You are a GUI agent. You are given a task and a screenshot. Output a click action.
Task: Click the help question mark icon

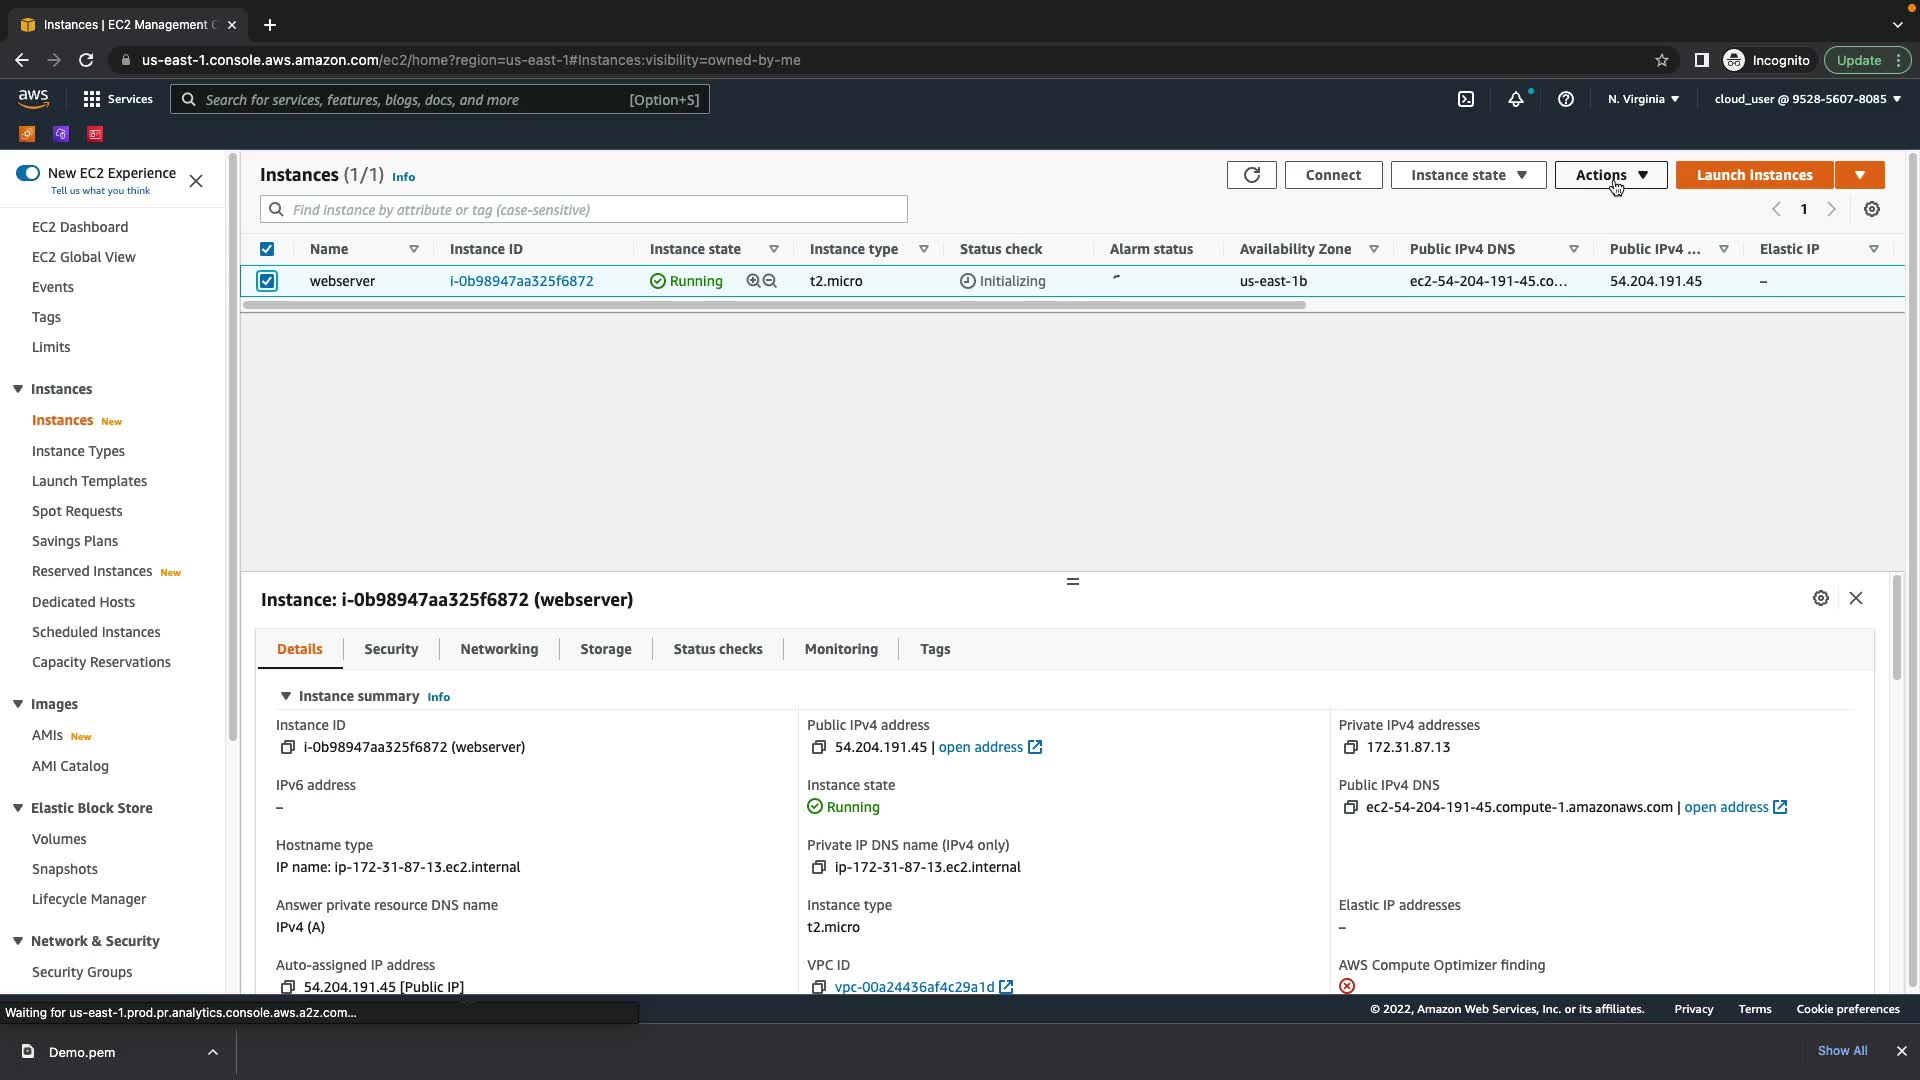tap(1566, 99)
